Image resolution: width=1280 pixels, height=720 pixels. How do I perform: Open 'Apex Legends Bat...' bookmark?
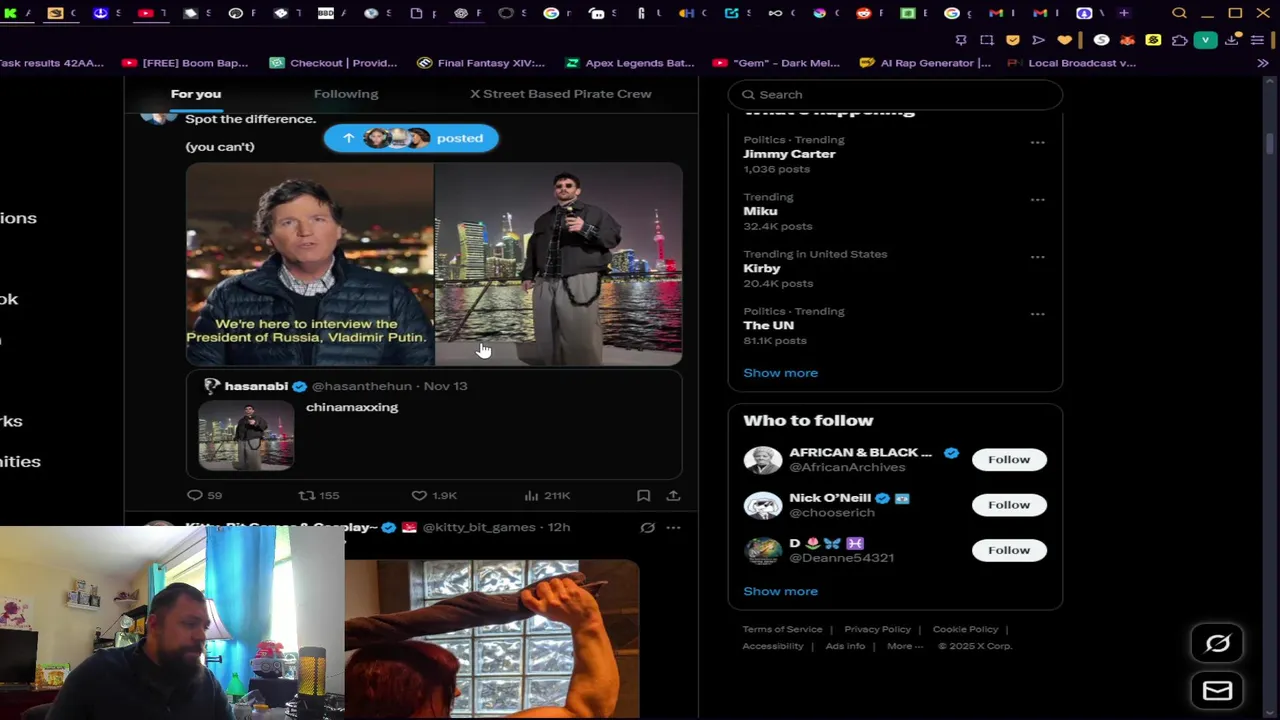click(630, 63)
